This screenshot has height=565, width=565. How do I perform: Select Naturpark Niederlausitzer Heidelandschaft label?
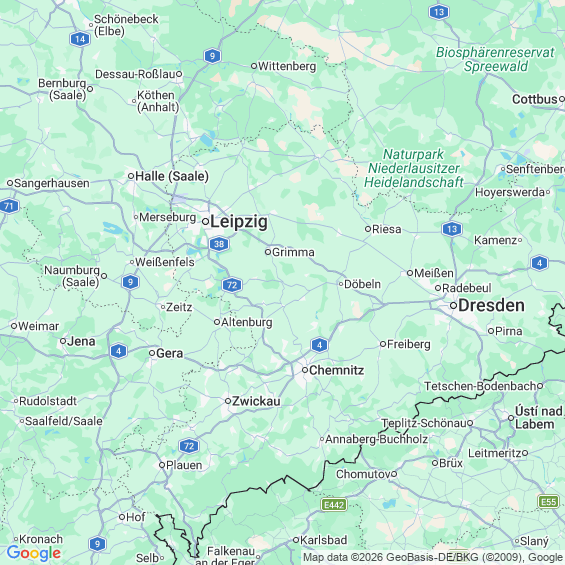414,168
